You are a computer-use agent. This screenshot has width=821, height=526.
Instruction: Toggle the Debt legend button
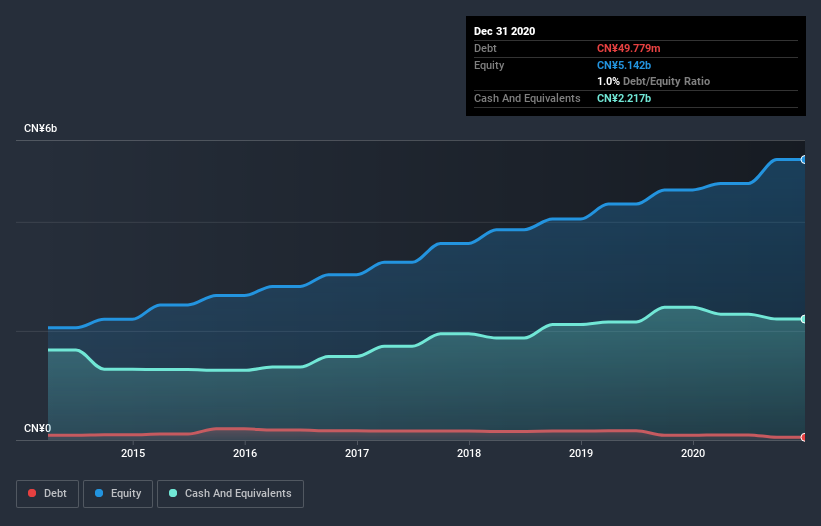[48, 494]
